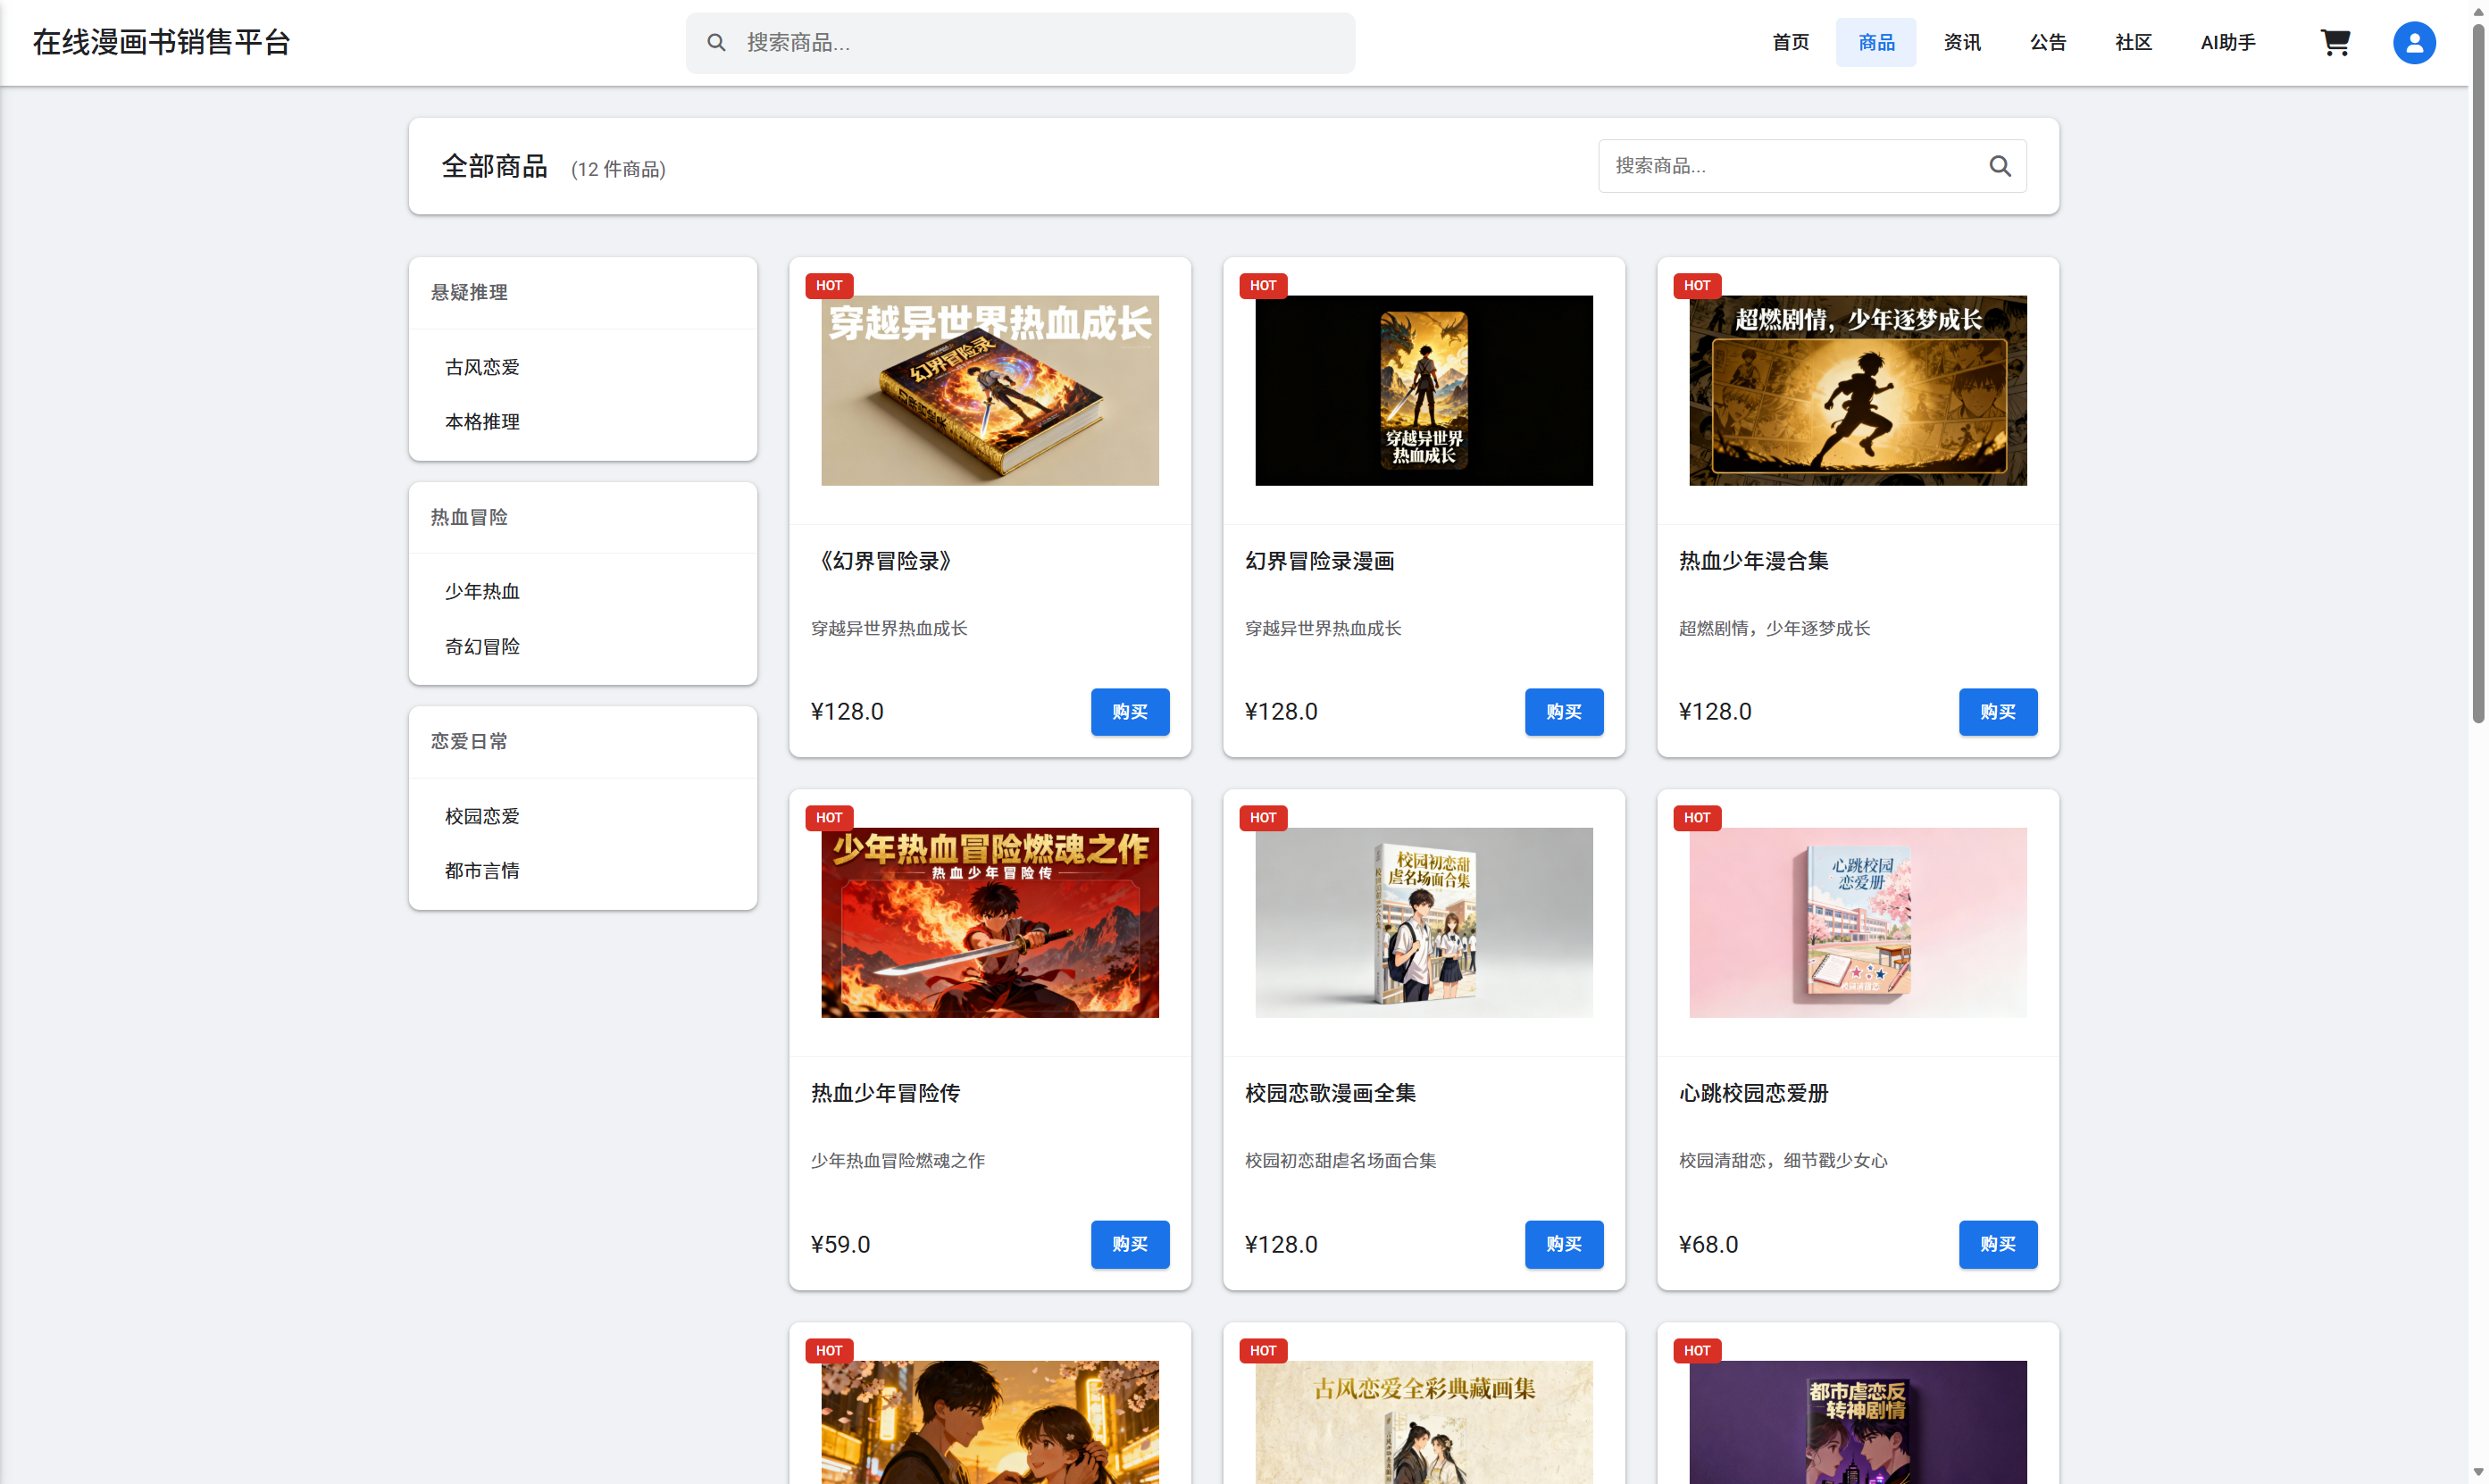Viewport: 2489px width, 1484px height.
Task: Click the user profile avatar icon
Action: point(2413,42)
